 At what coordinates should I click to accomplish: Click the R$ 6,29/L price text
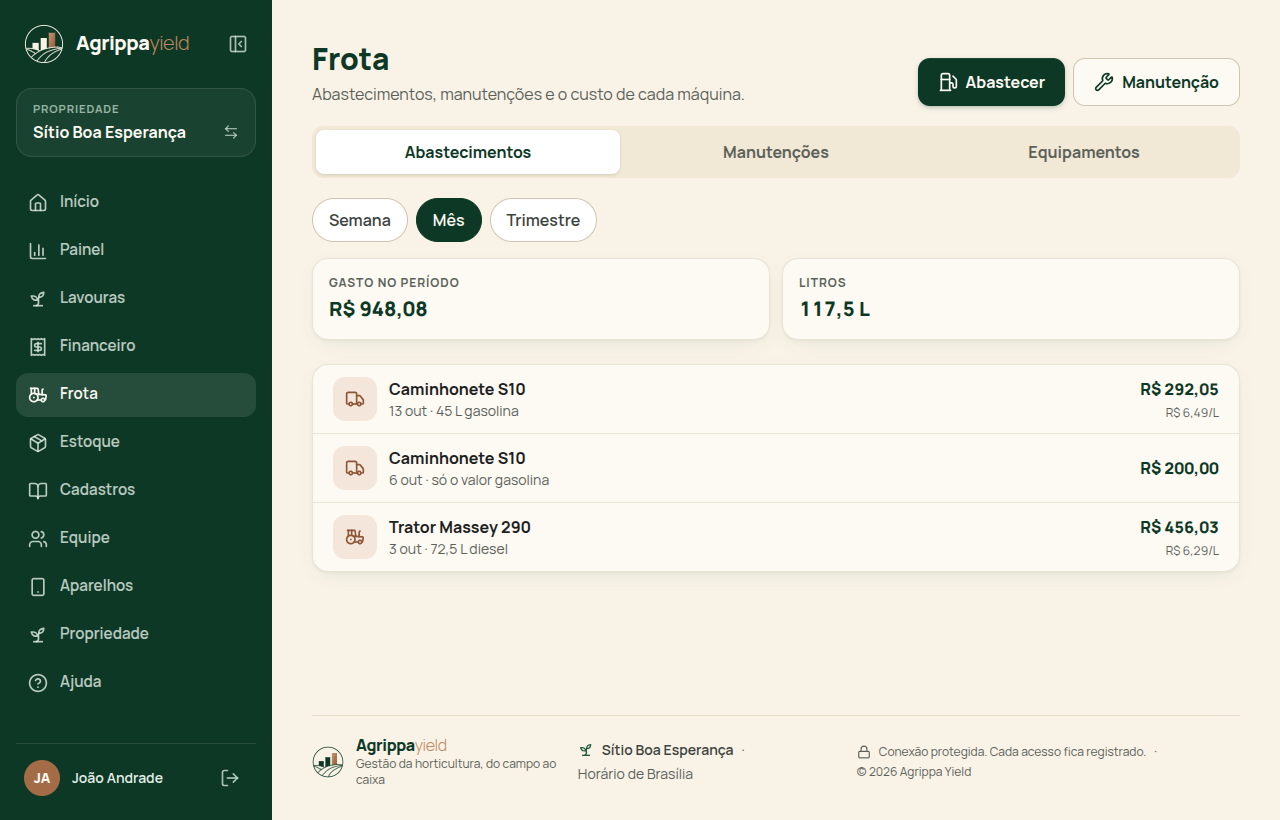coord(1192,550)
